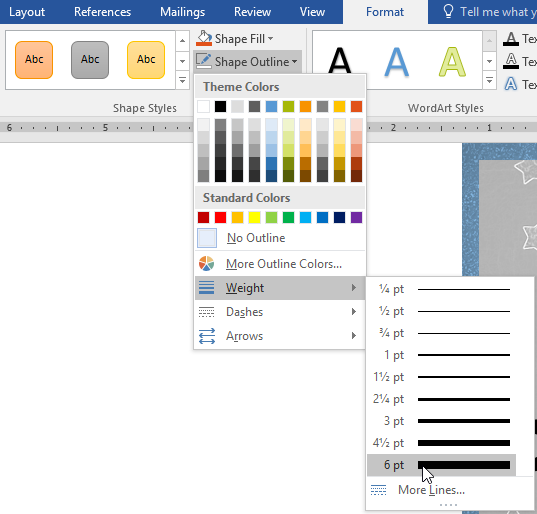This screenshot has height=514, width=537.
Task: Apply the orange Abc shape style
Action: pyautogui.click(x=34, y=60)
